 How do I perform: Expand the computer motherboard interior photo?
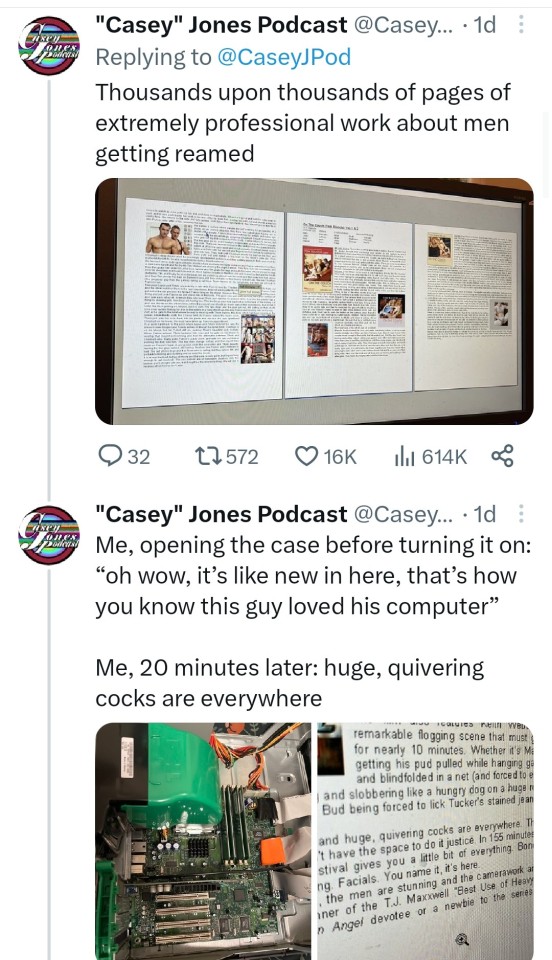[203, 841]
